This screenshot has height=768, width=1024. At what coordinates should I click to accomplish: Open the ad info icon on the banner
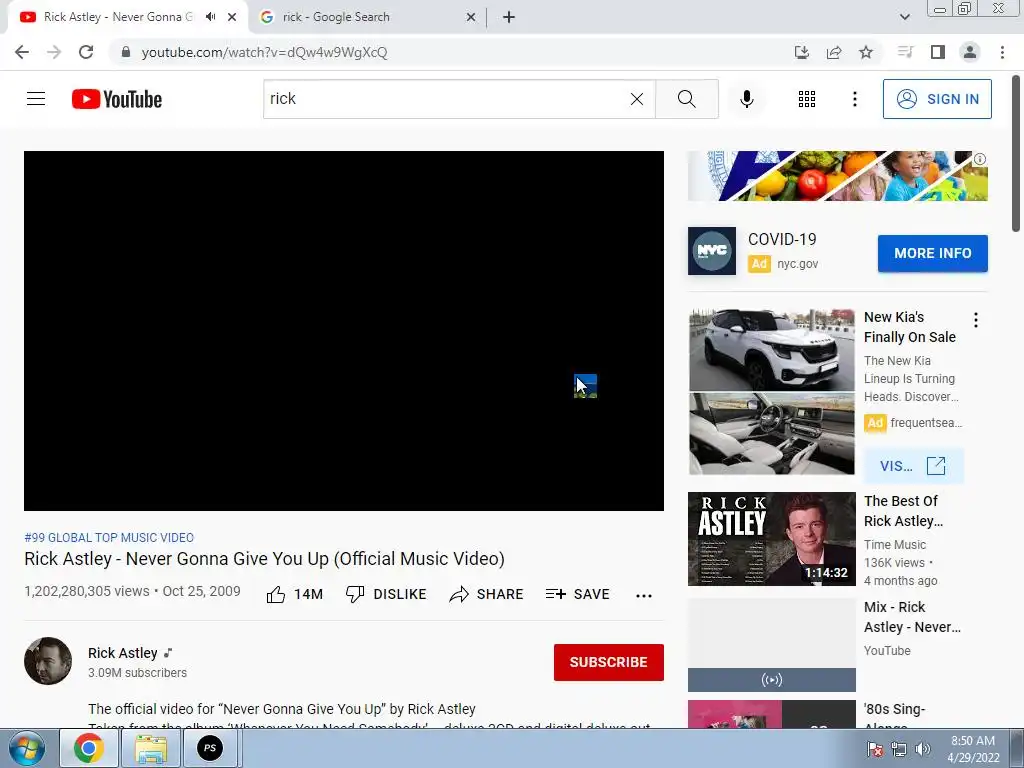tap(980, 159)
